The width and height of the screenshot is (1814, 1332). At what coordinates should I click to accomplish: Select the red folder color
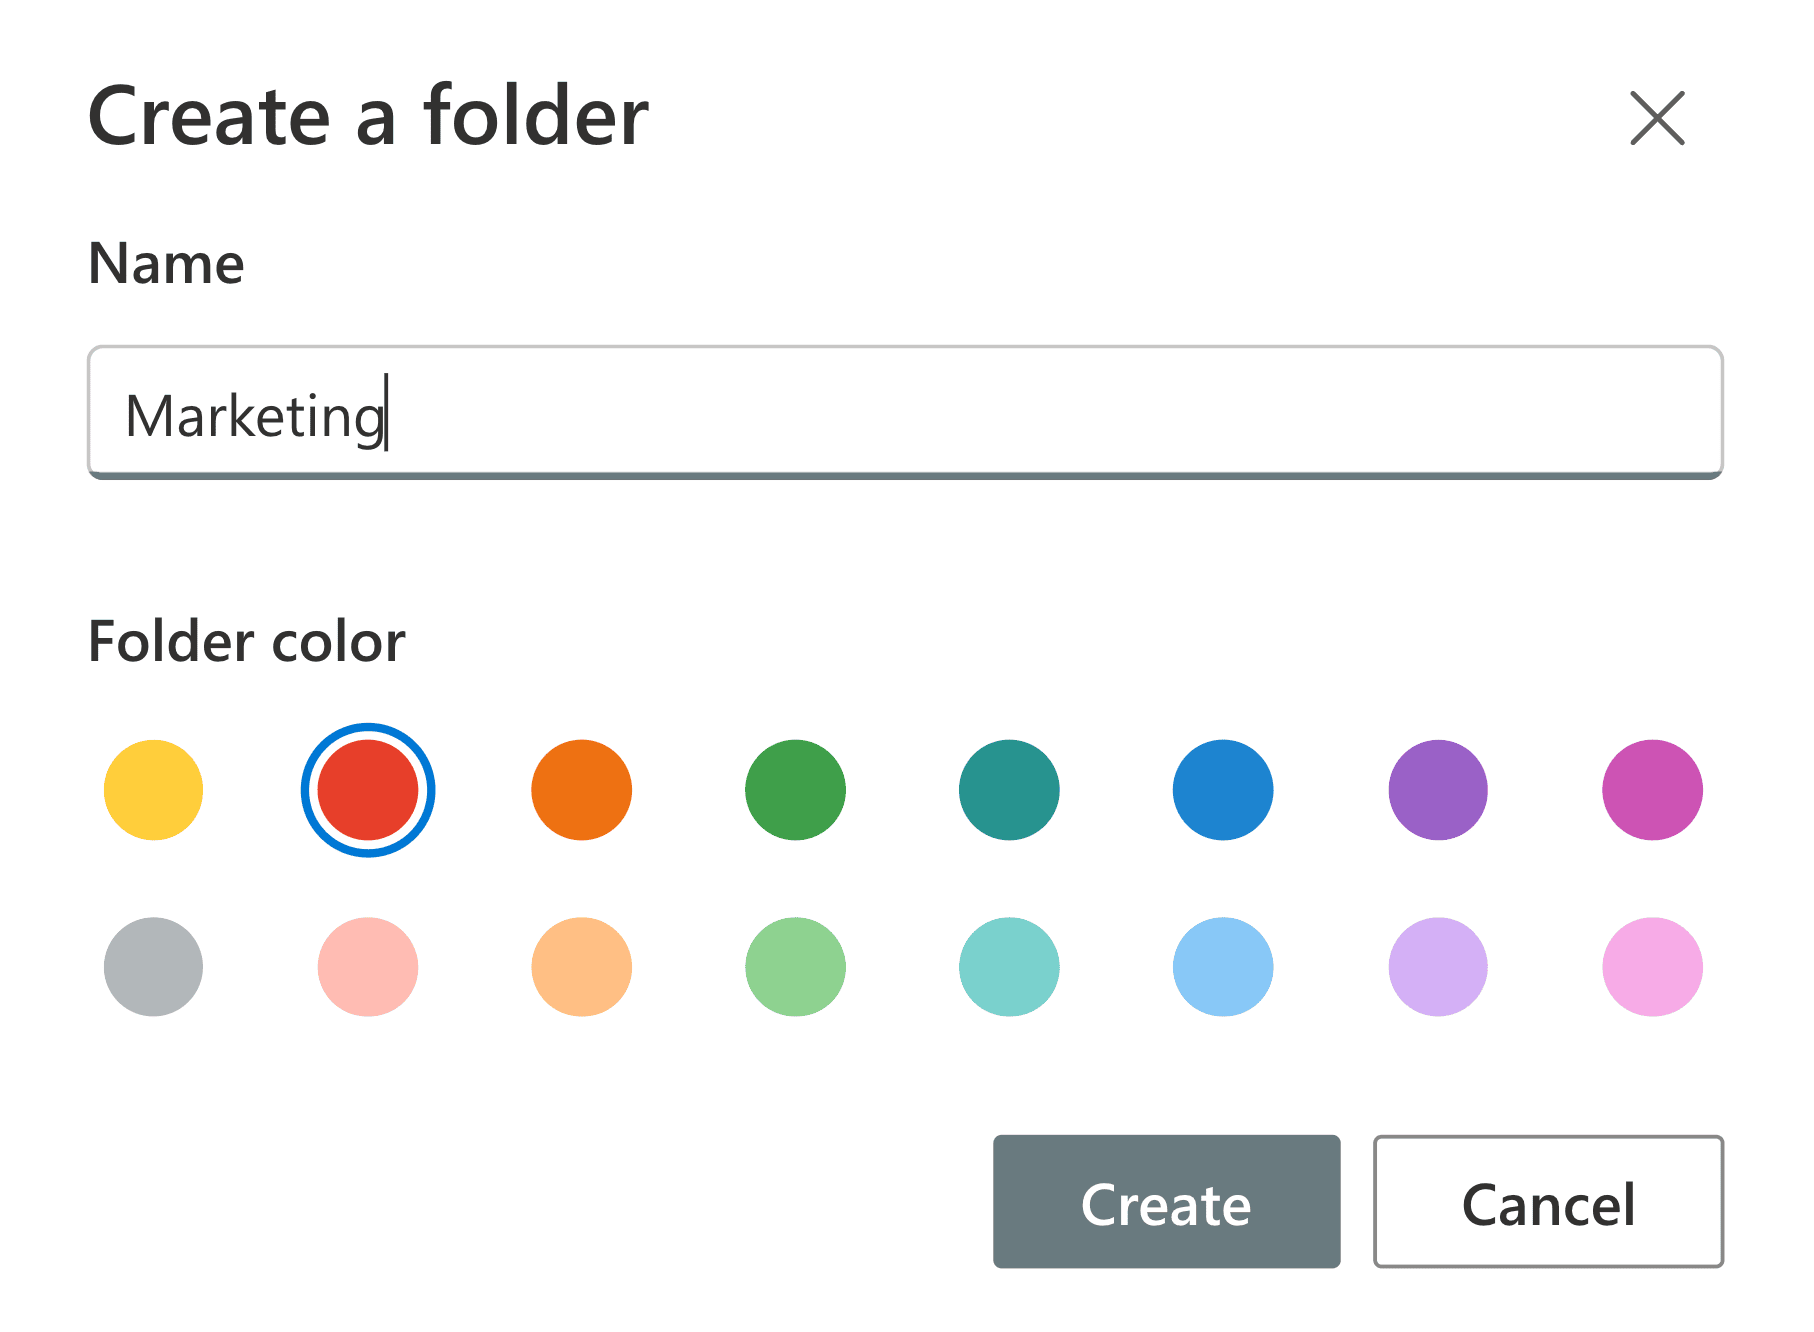(x=366, y=789)
